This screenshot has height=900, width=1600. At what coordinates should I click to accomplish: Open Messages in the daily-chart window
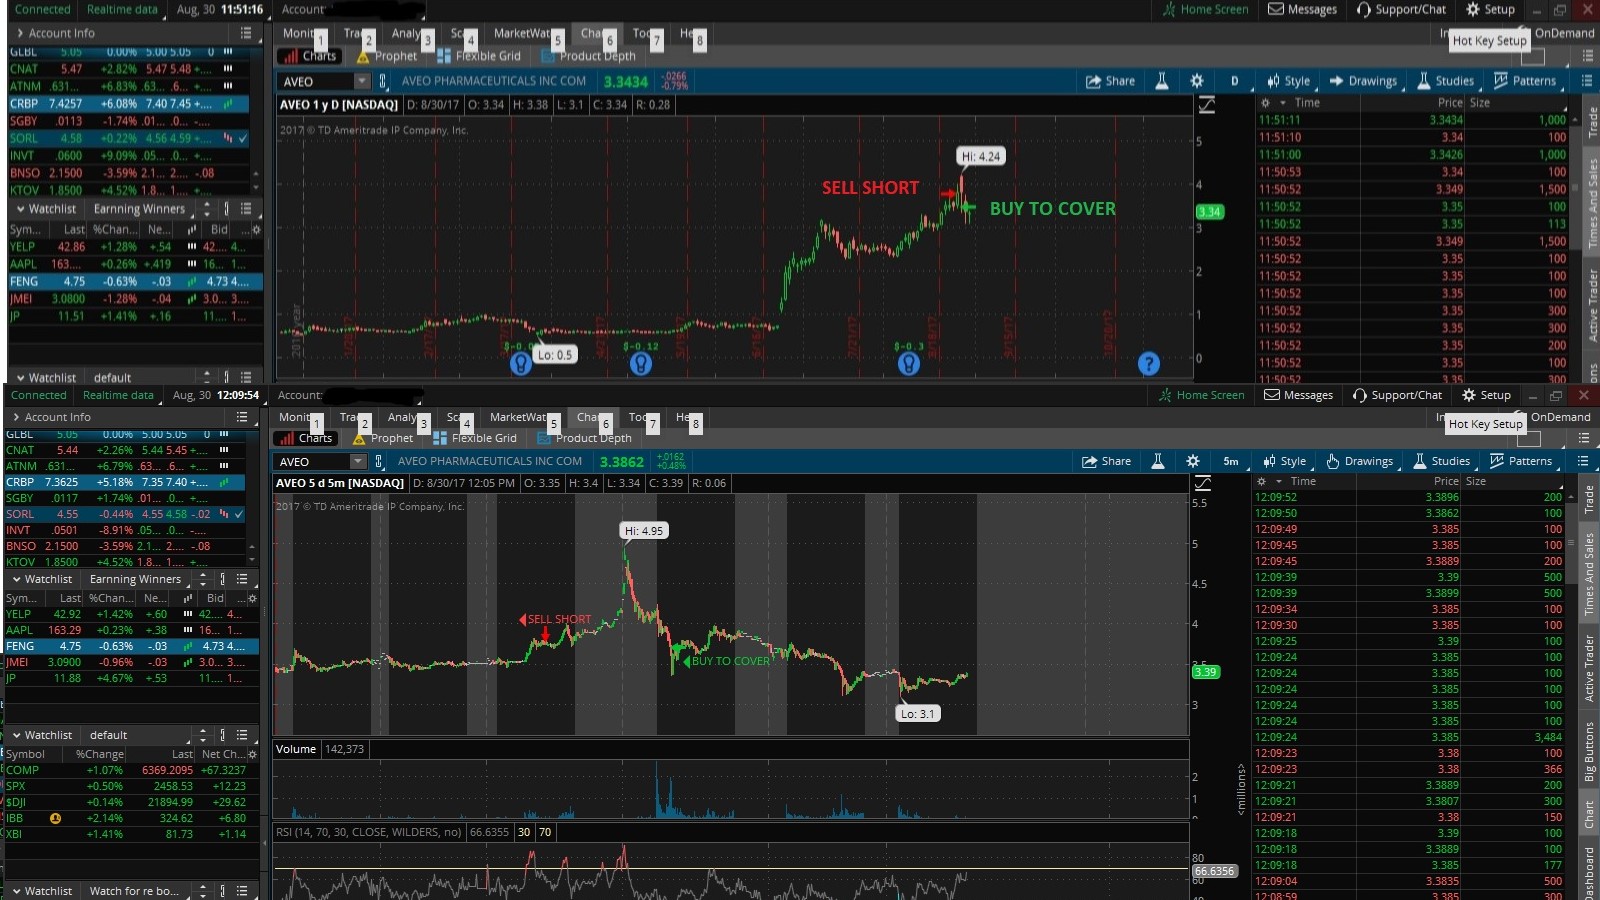[1303, 9]
